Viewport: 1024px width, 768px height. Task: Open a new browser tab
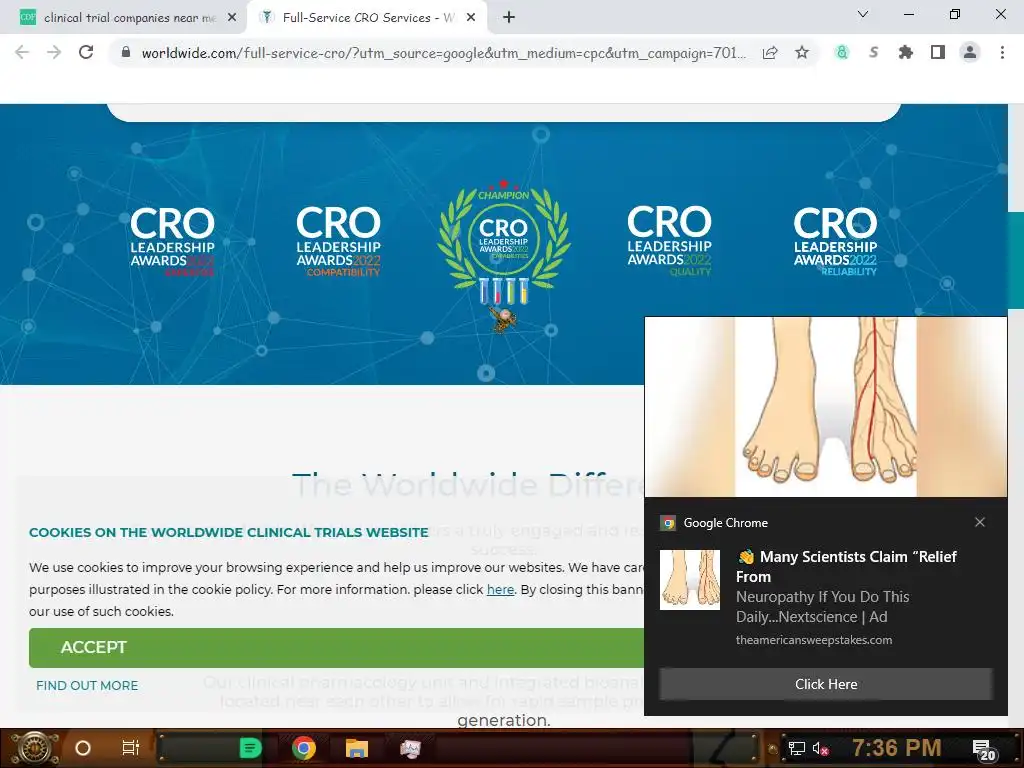click(509, 18)
